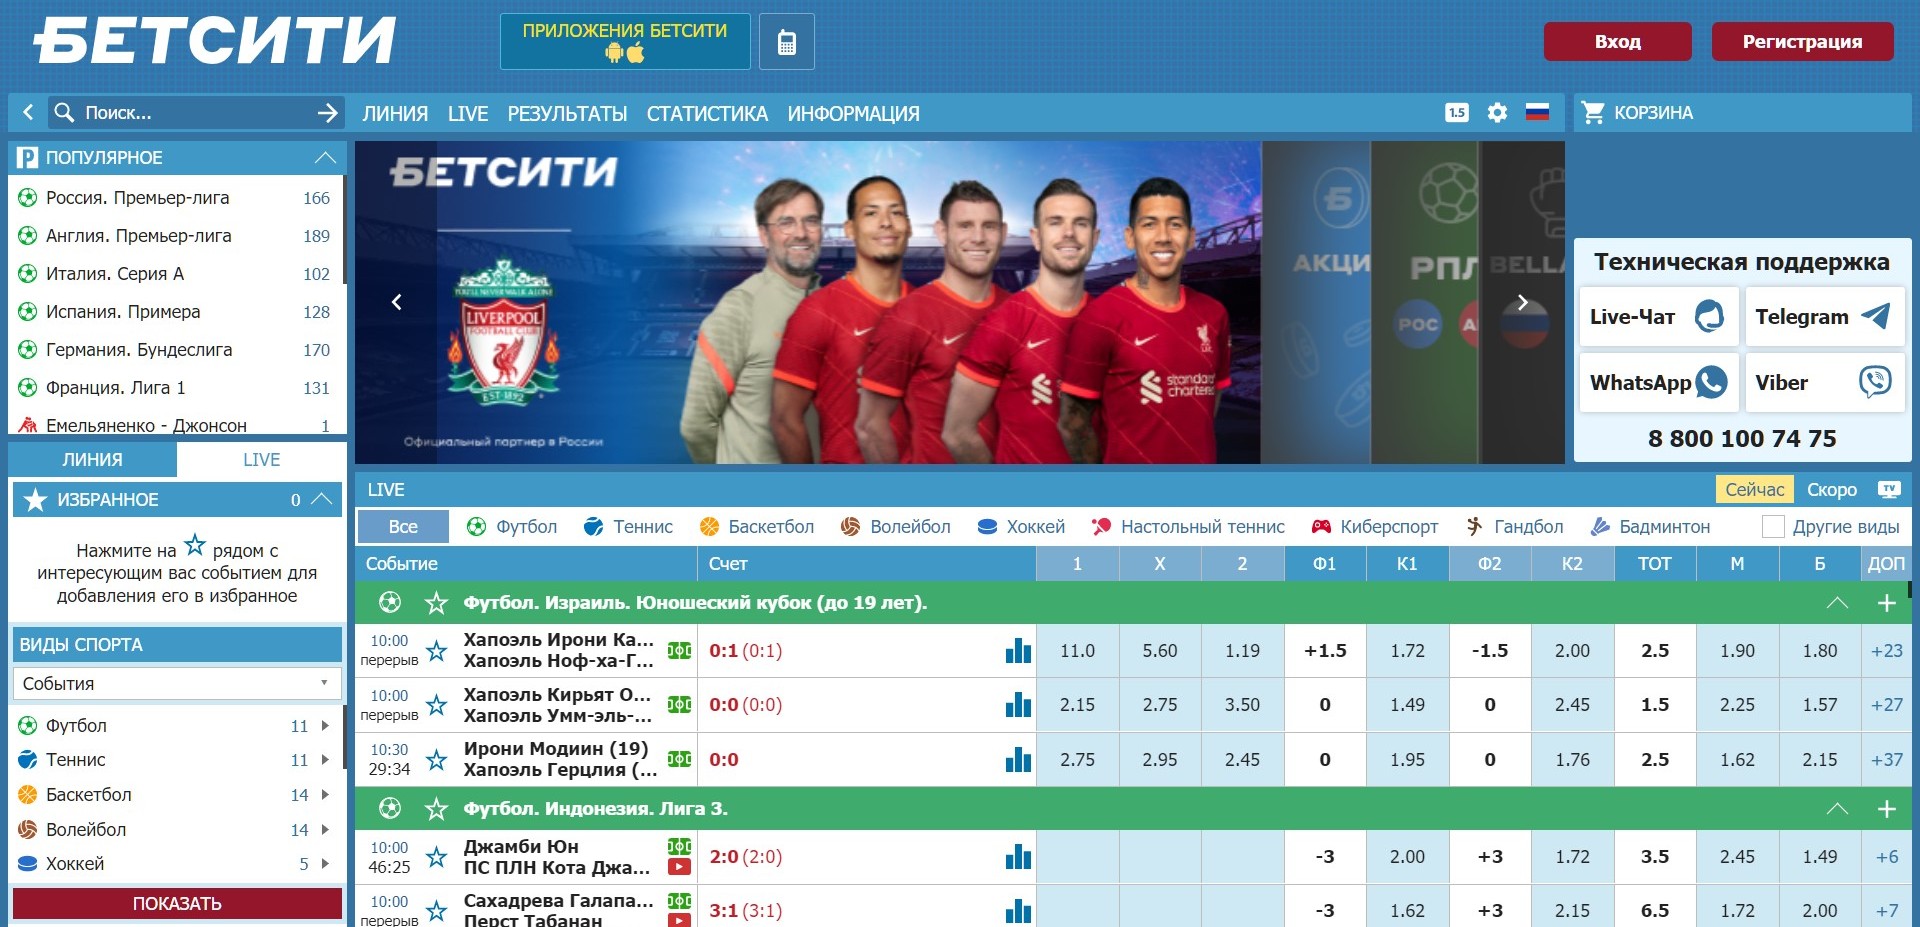Collapse the sidebar with left chevron
The image size is (1920, 927).
coord(28,113)
